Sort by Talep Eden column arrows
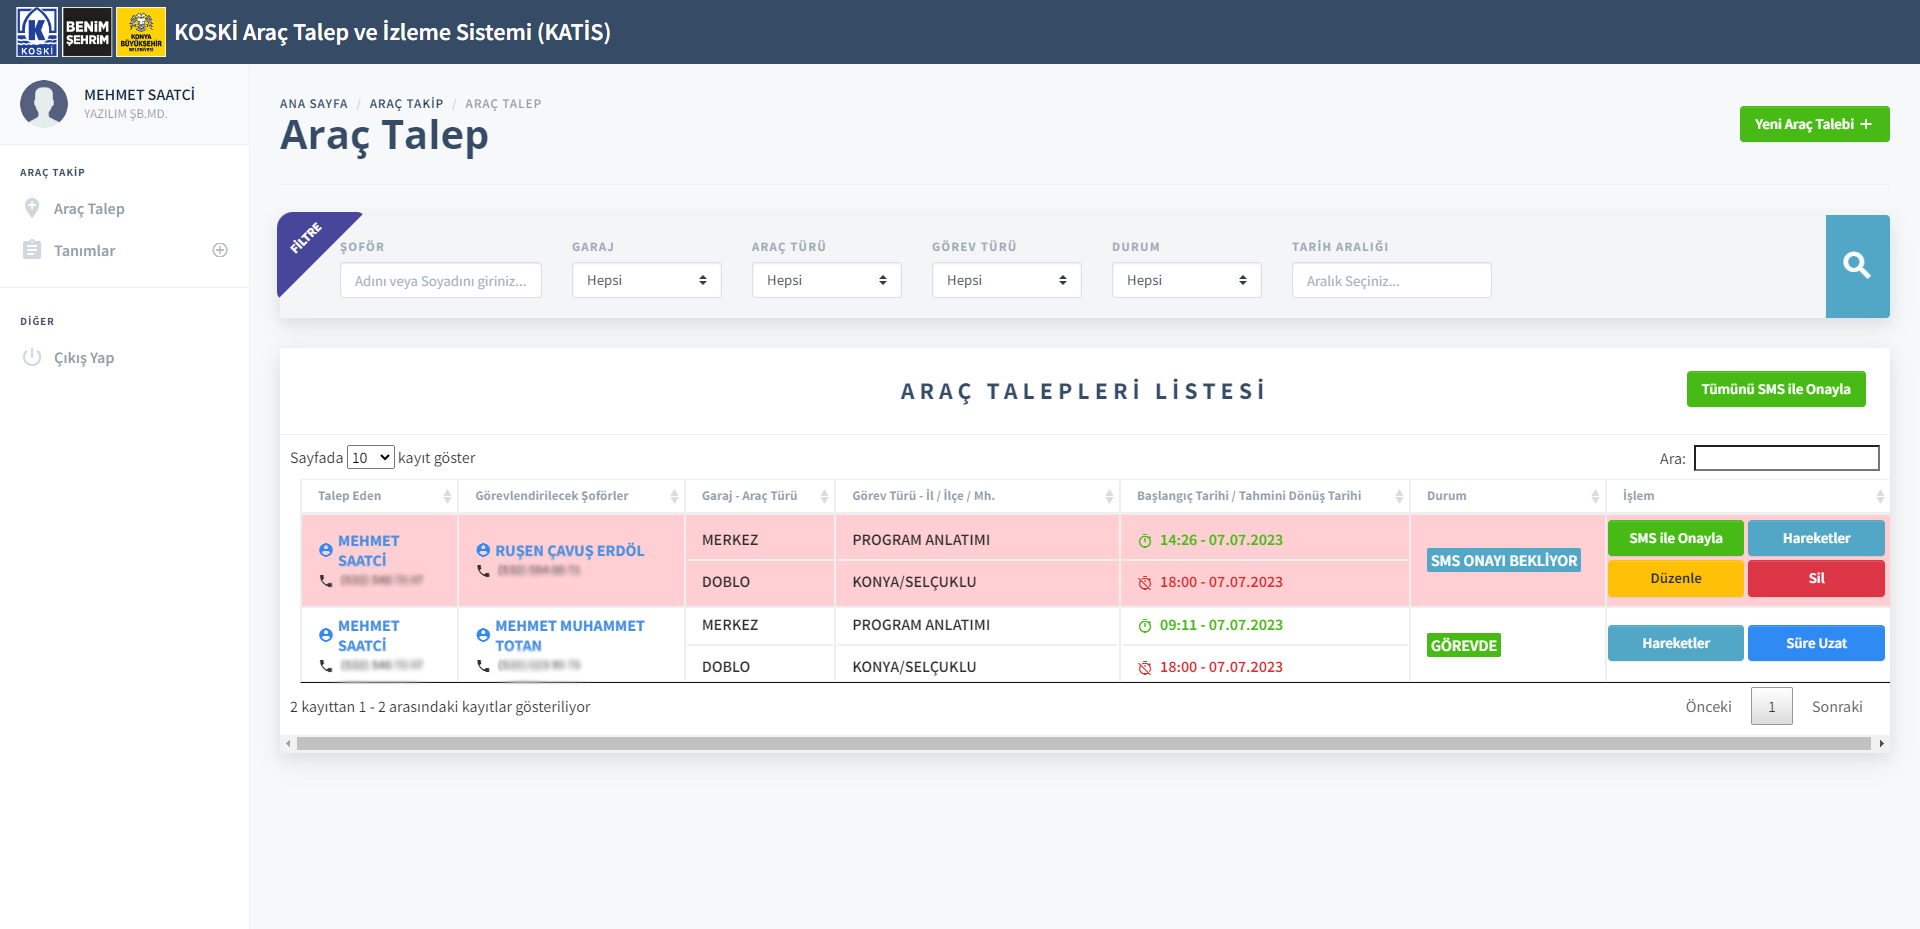Viewport: 1920px width, 929px height. coord(447,496)
